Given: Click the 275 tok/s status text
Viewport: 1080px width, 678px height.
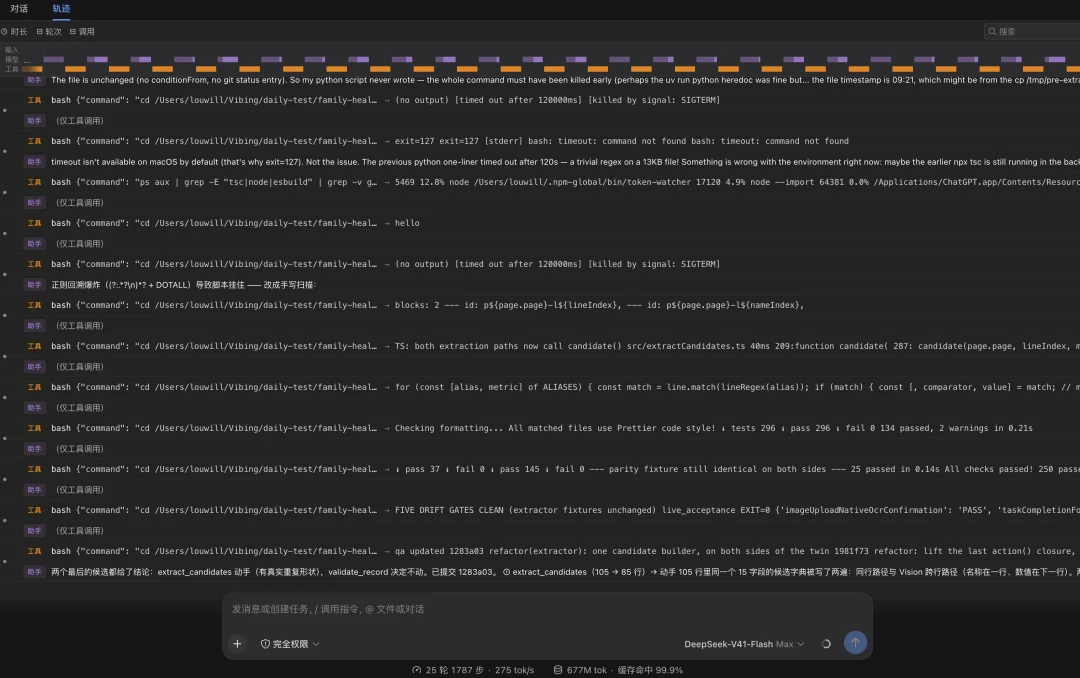Looking at the screenshot, I should (515, 670).
